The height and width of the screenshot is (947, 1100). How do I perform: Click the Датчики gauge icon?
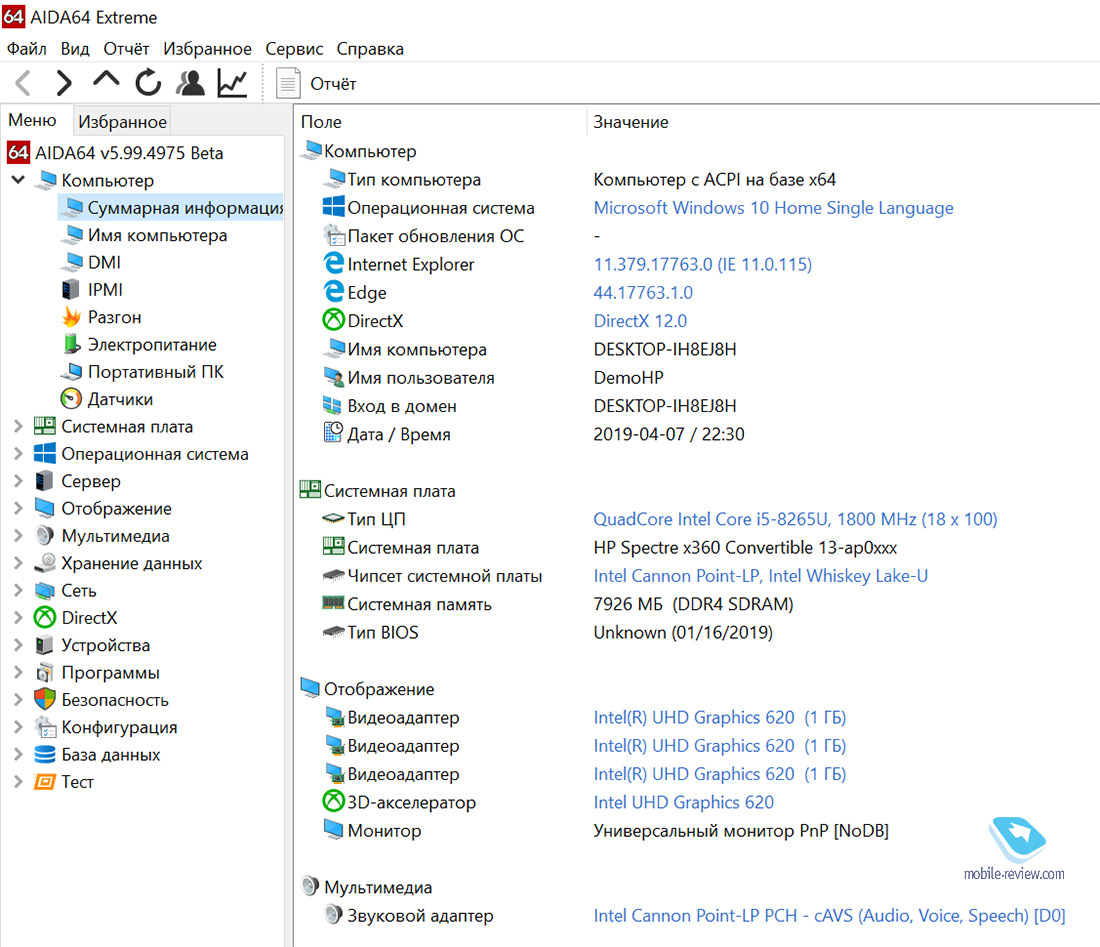[x=71, y=399]
